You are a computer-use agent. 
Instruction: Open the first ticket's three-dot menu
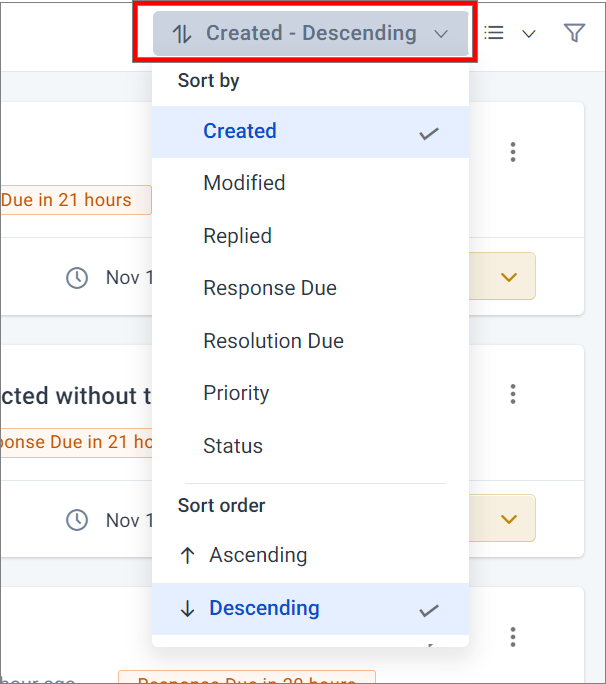pos(513,152)
